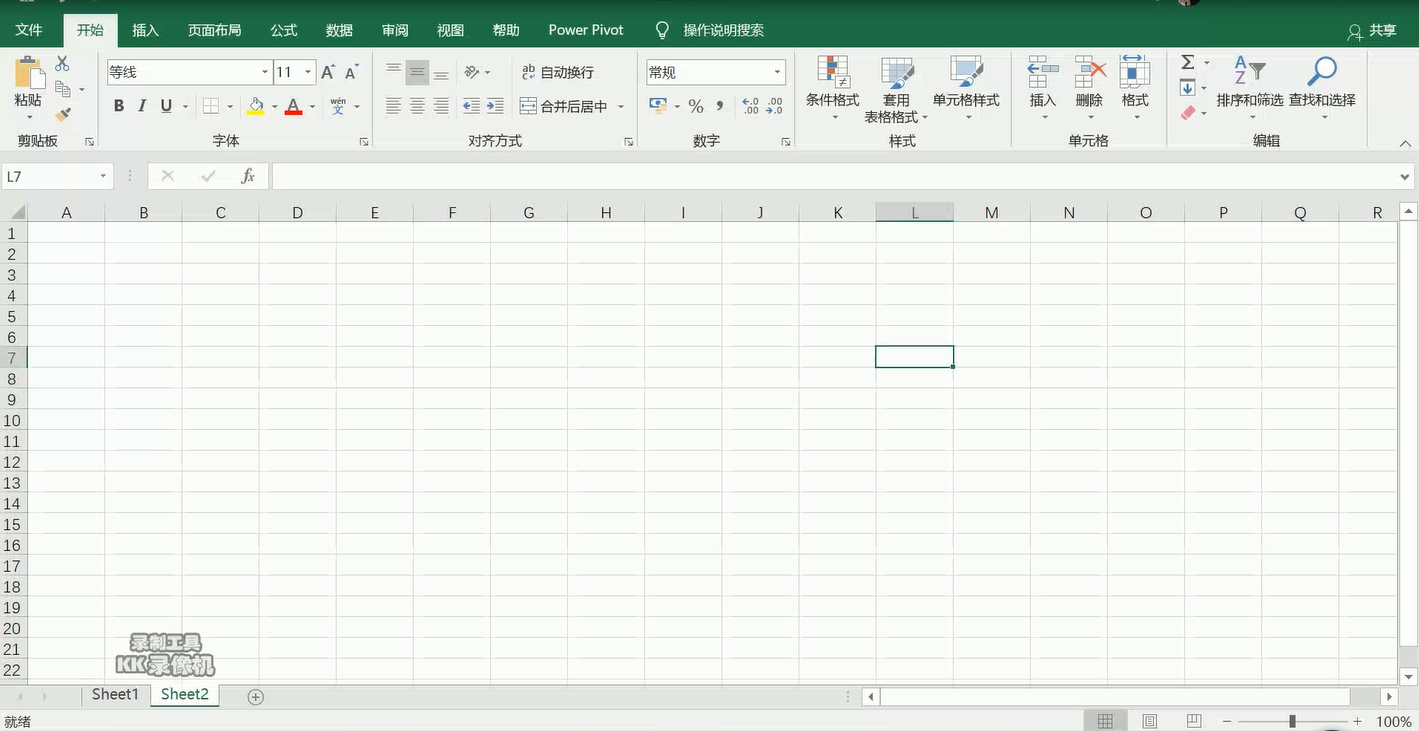Expand the font name dropdown (等线)
The width and height of the screenshot is (1419, 731).
pyautogui.click(x=265, y=72)
